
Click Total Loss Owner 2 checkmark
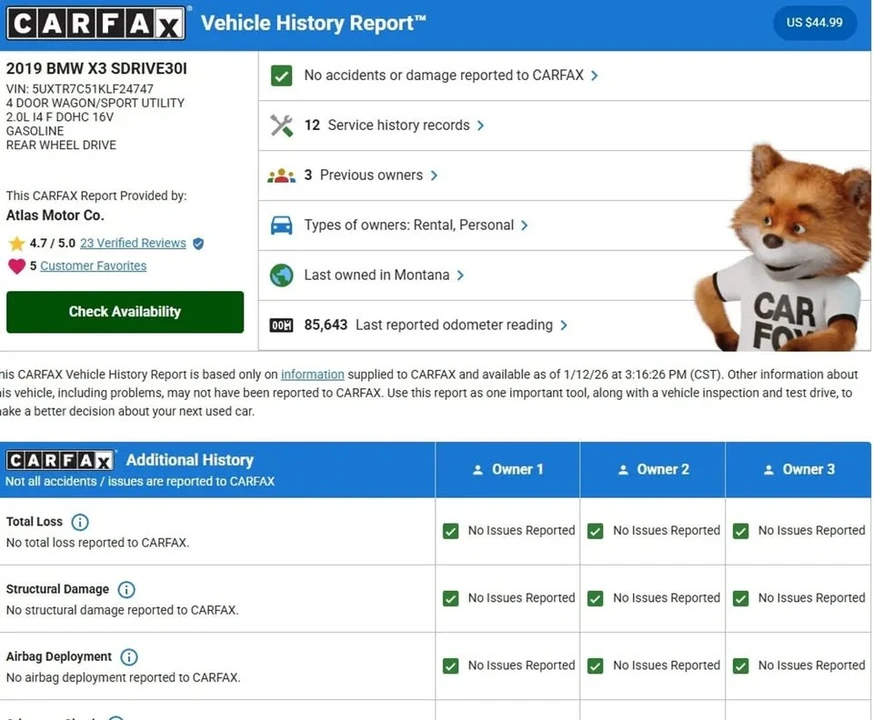tap(595, 531)
